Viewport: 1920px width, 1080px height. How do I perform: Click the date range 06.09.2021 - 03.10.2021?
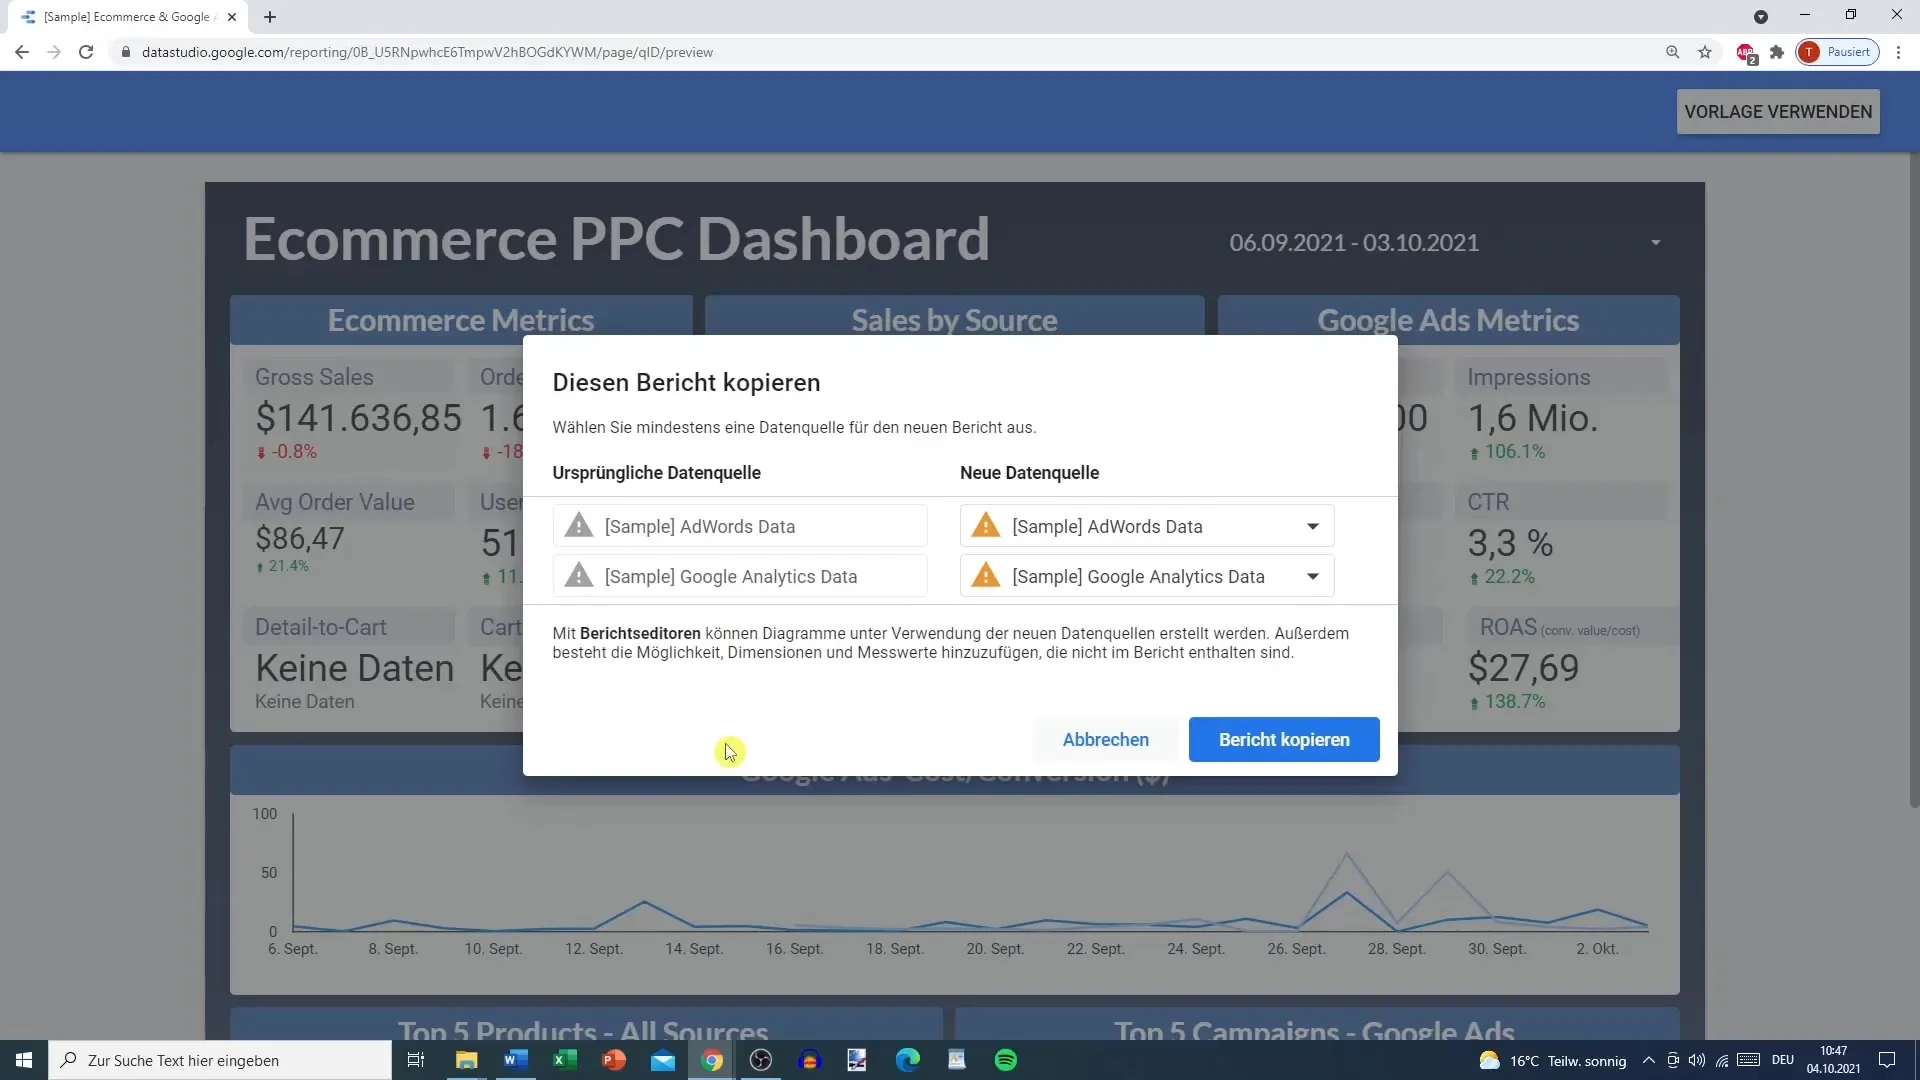pos(1354,243)
